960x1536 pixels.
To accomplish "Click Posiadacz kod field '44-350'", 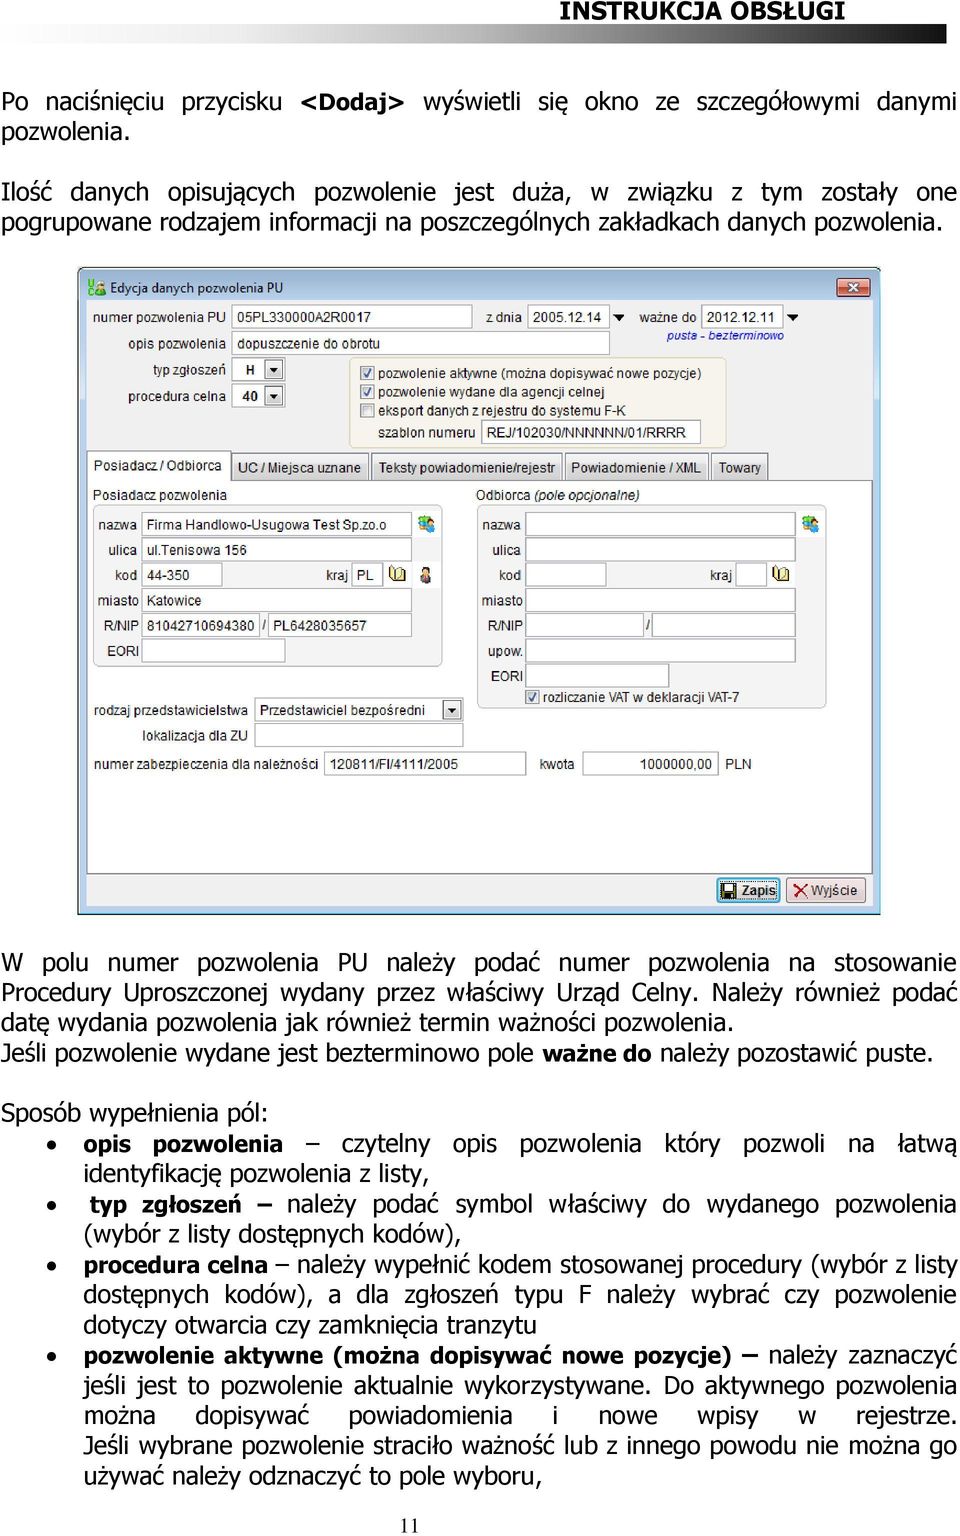I will 182,575.
